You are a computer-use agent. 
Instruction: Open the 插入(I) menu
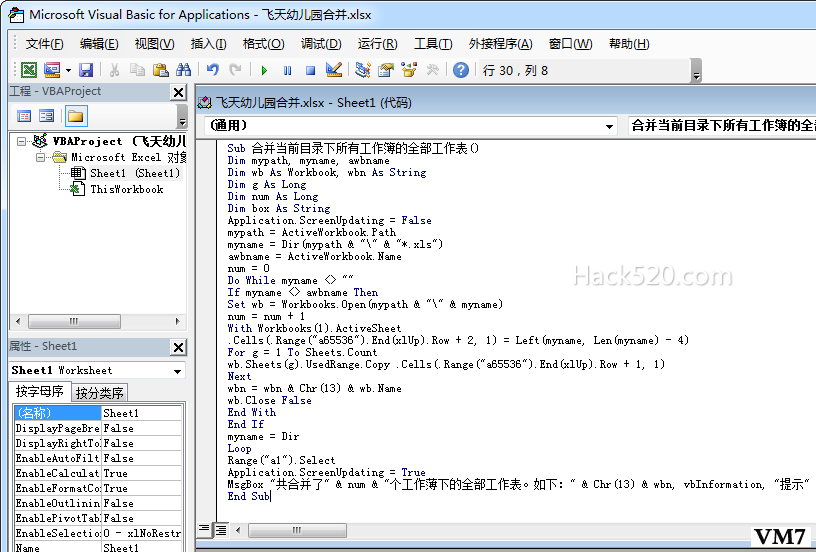(208, 44)
